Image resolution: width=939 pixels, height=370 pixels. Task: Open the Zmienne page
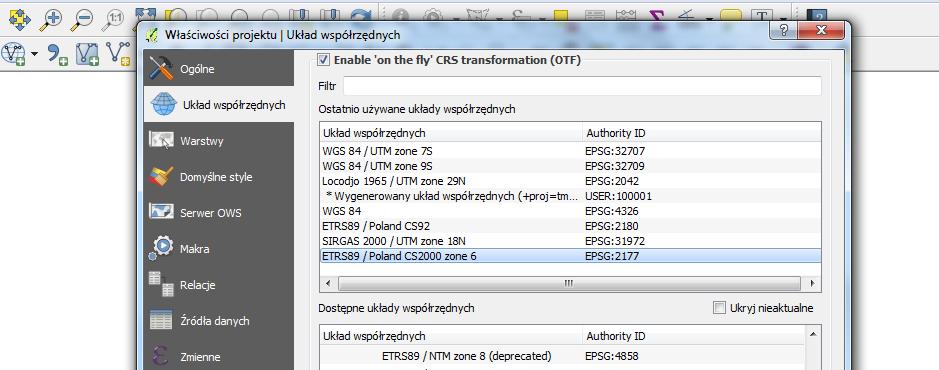coord(219,357)
